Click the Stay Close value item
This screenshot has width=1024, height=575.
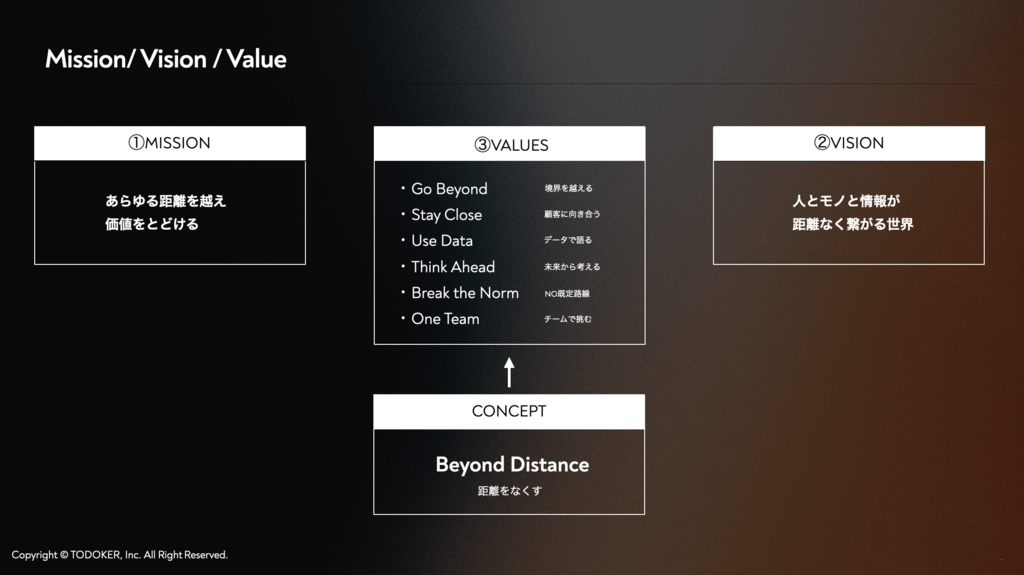click(x=447, y=215)
